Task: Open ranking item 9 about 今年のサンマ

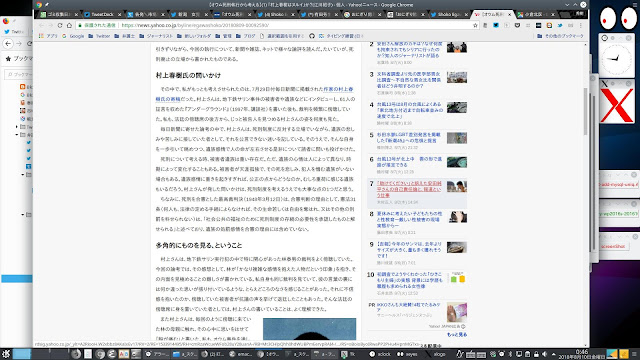Action: click(409, 250)
